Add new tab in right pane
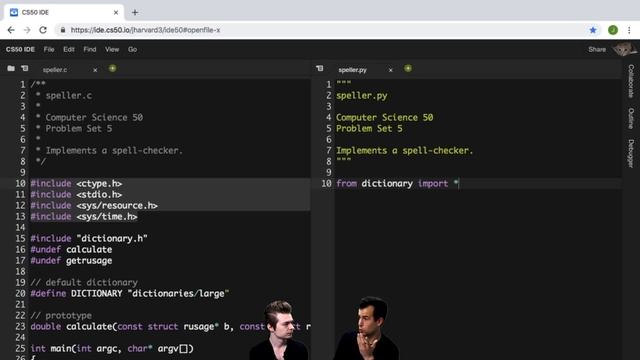640x360 pixels. point(408,68)
